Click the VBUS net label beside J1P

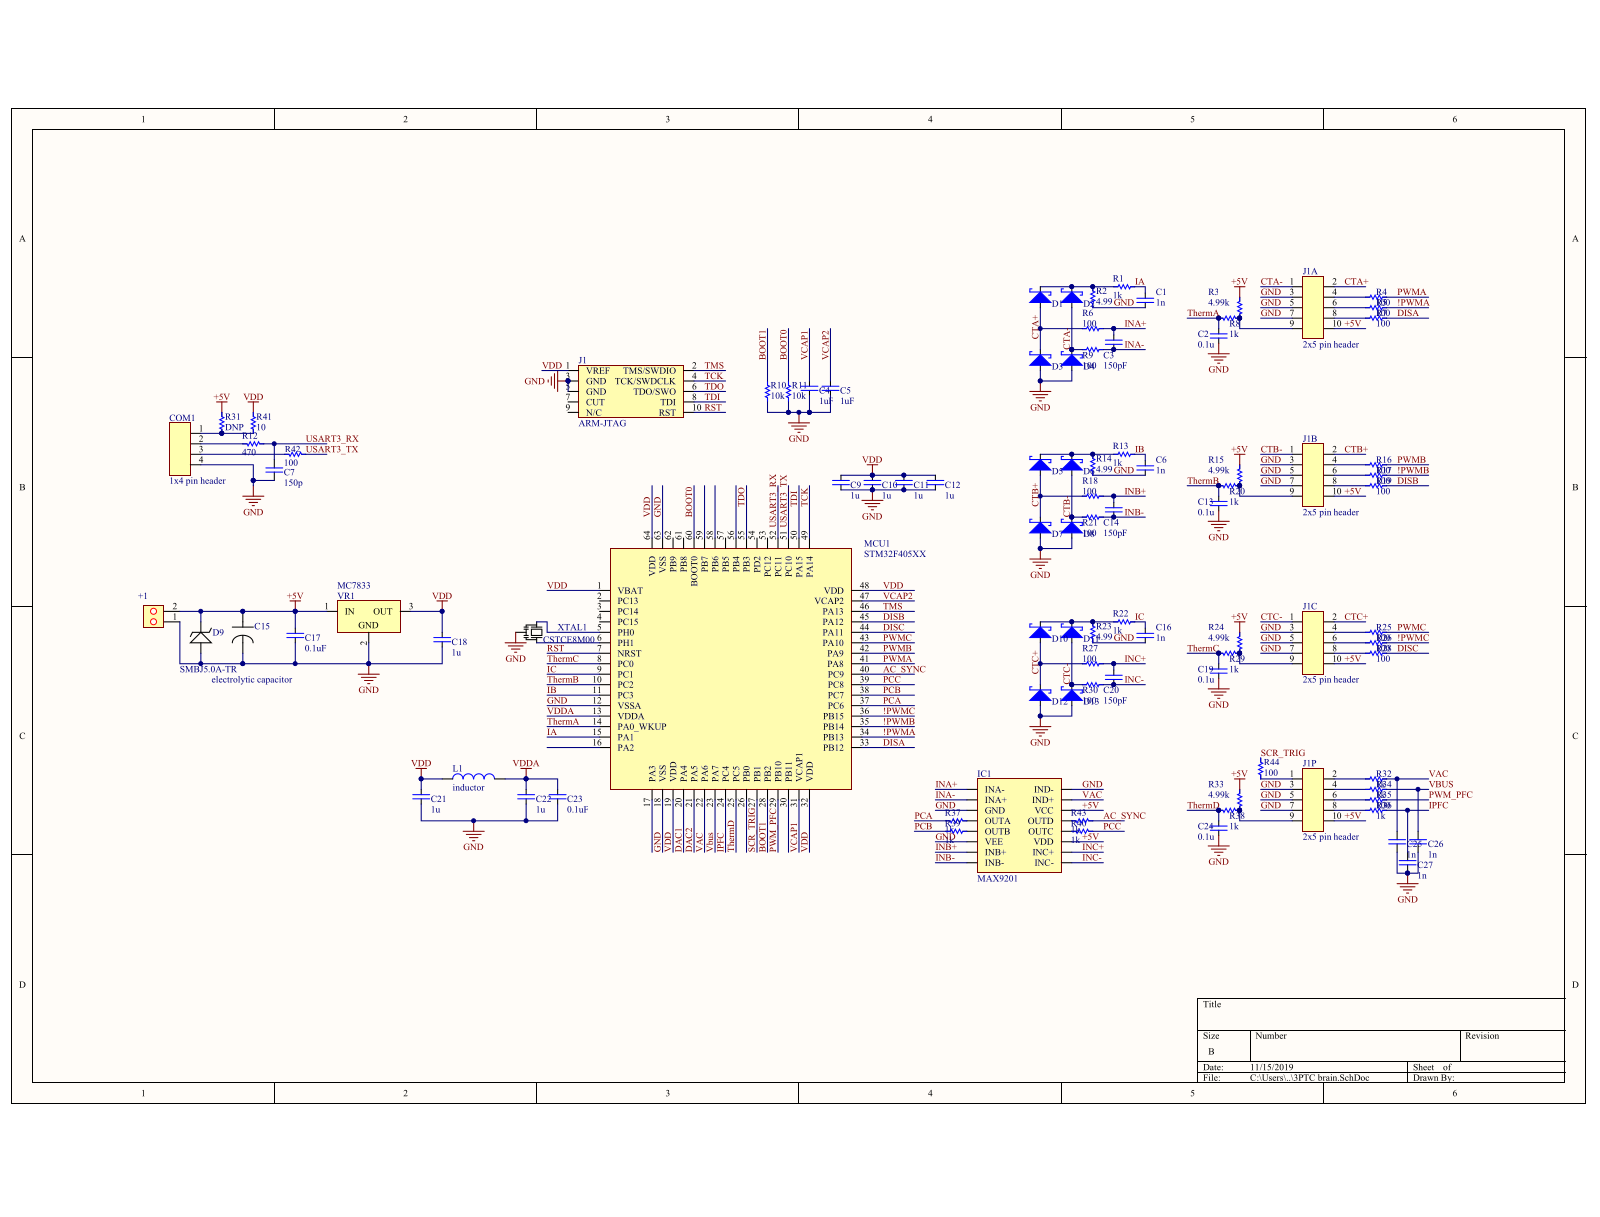tap(1441, 785)
